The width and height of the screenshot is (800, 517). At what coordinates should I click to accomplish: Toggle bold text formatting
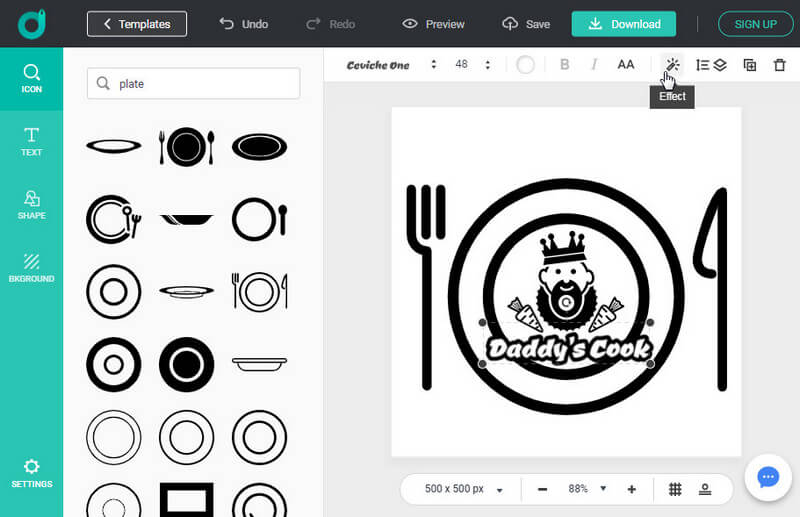coord(565,65)
